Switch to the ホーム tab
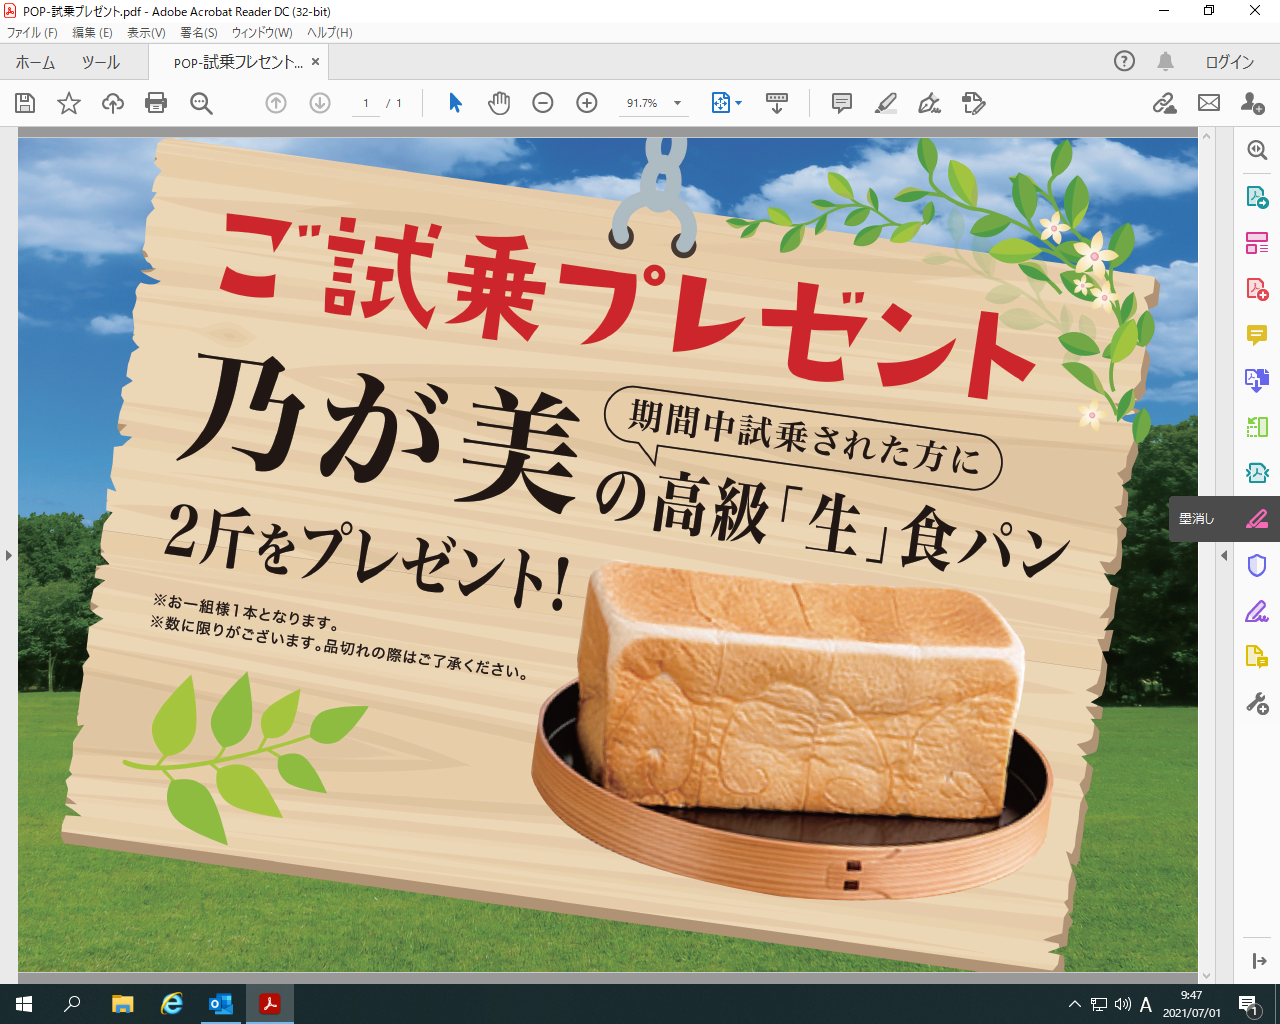Image resolution: width=1280 pixels, height=1024 pixels. tap(35, 62)
